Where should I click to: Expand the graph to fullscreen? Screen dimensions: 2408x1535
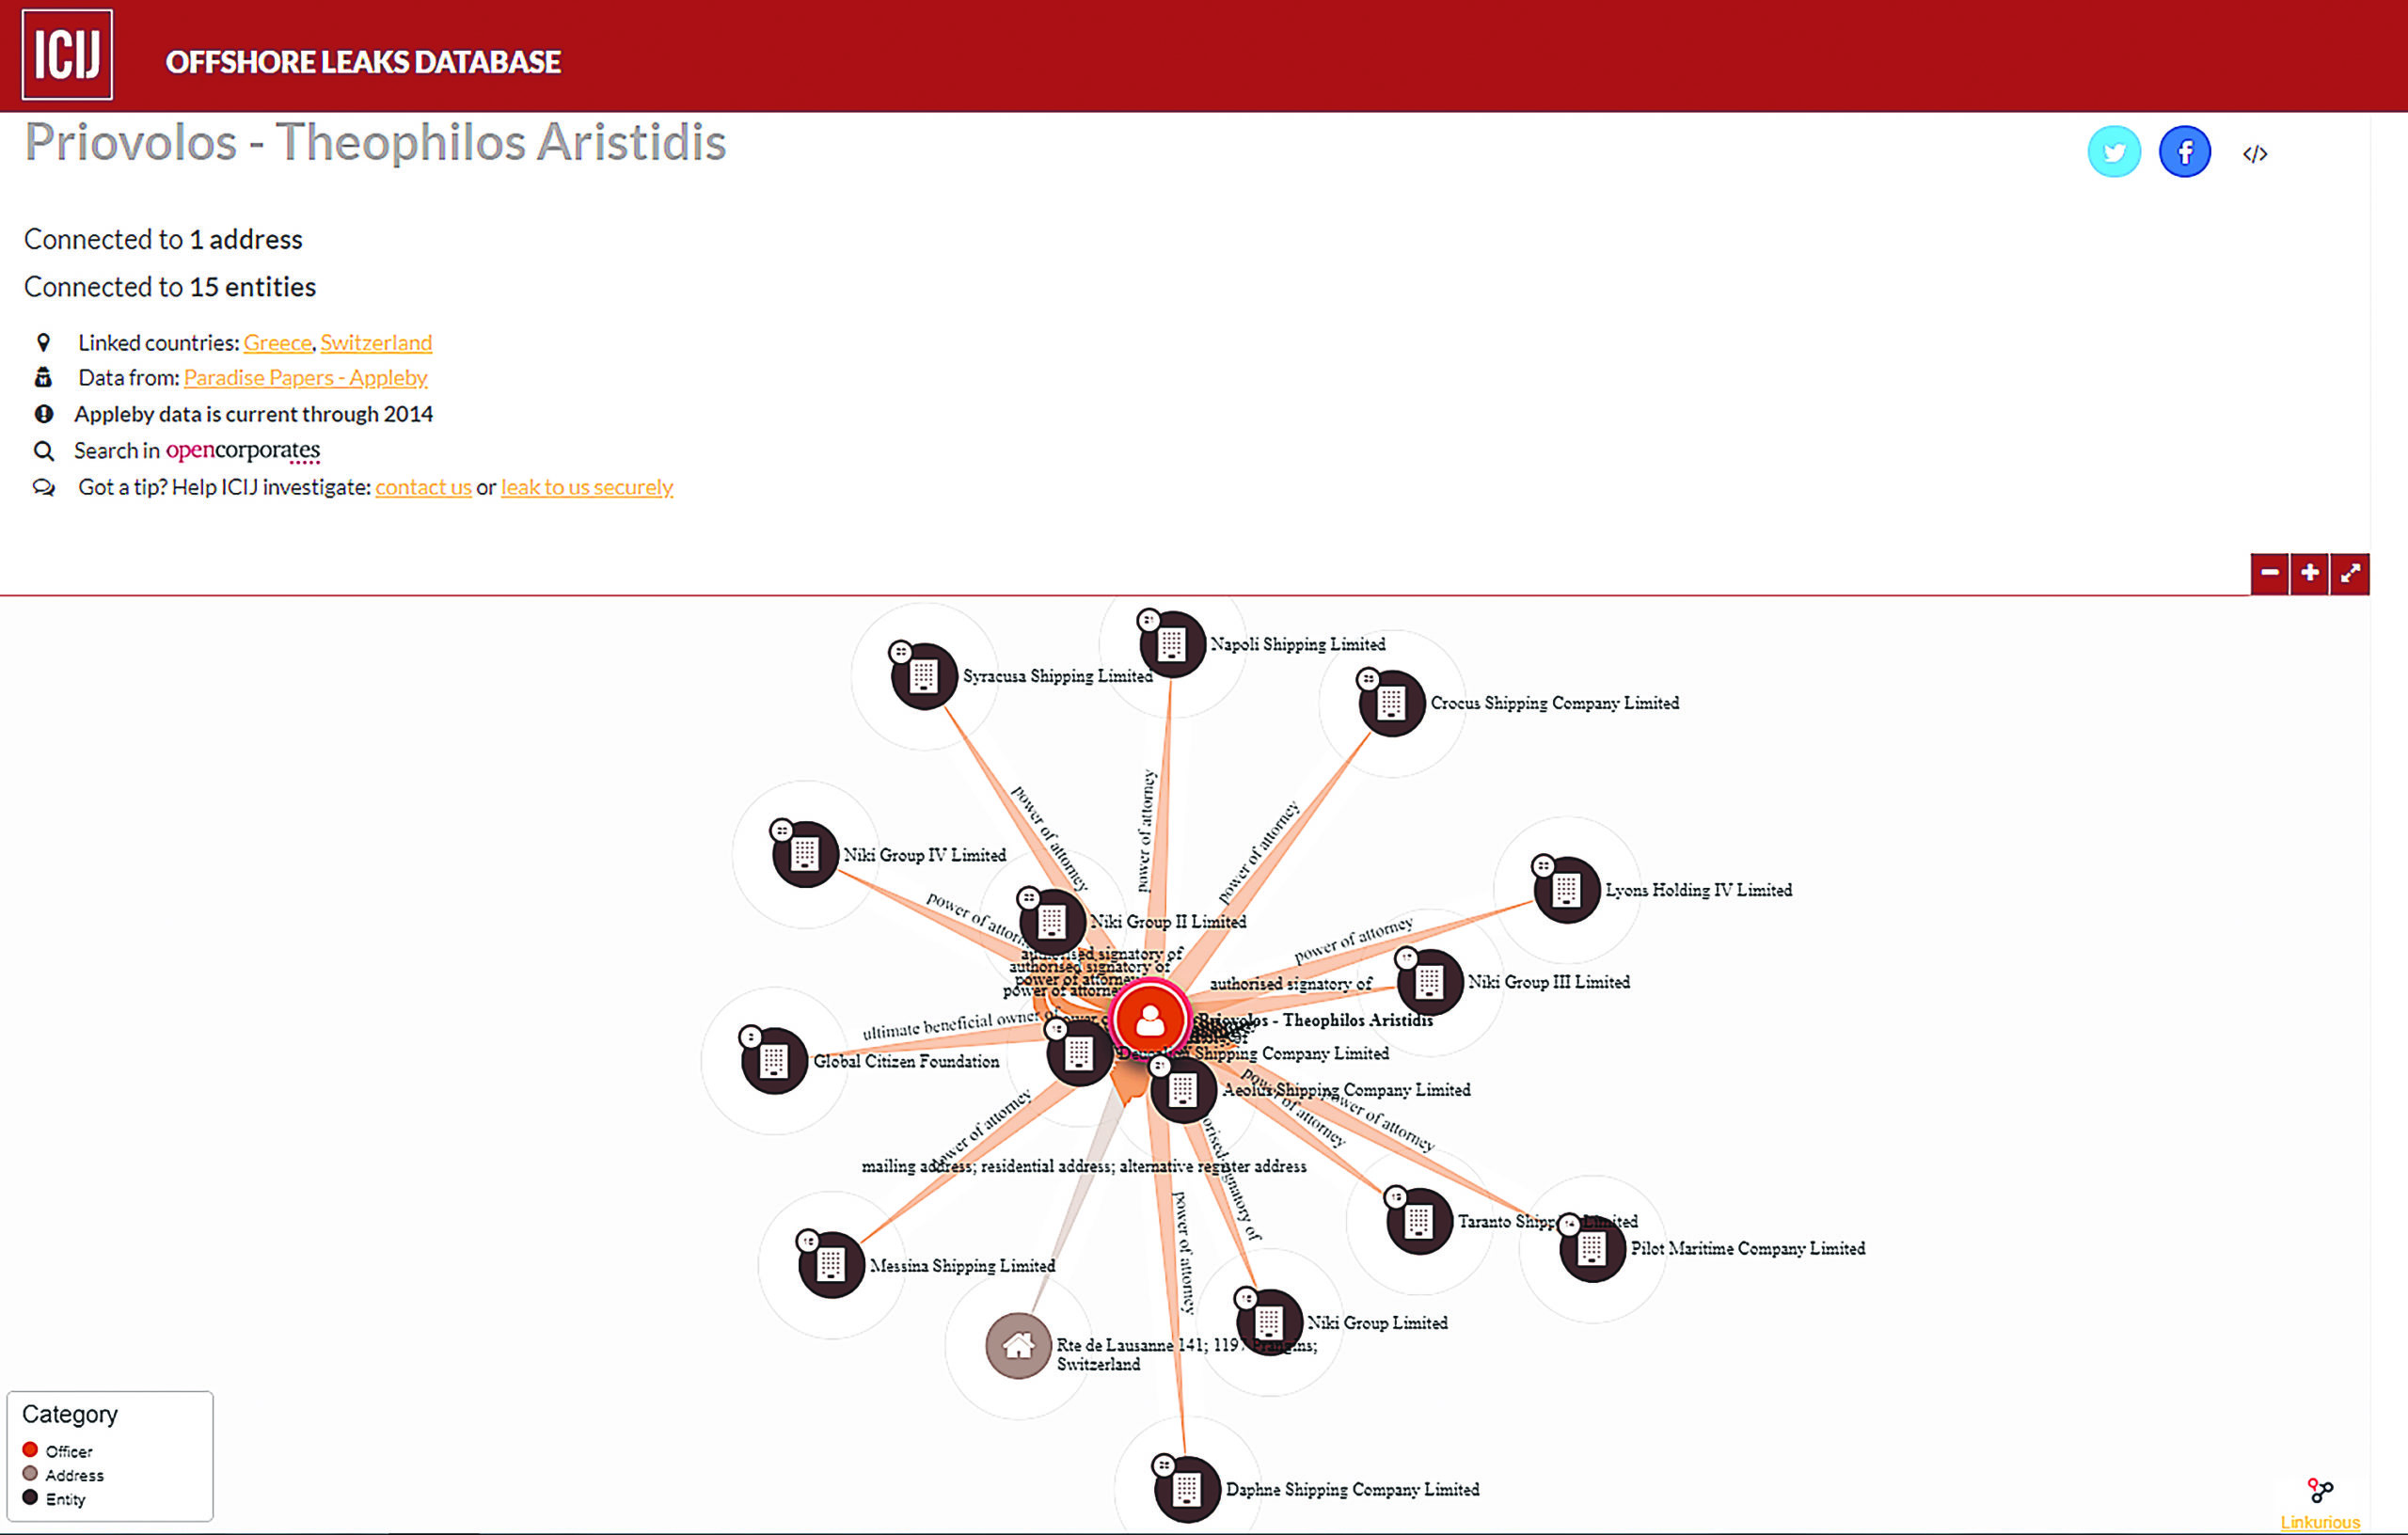coord(2350,573)
